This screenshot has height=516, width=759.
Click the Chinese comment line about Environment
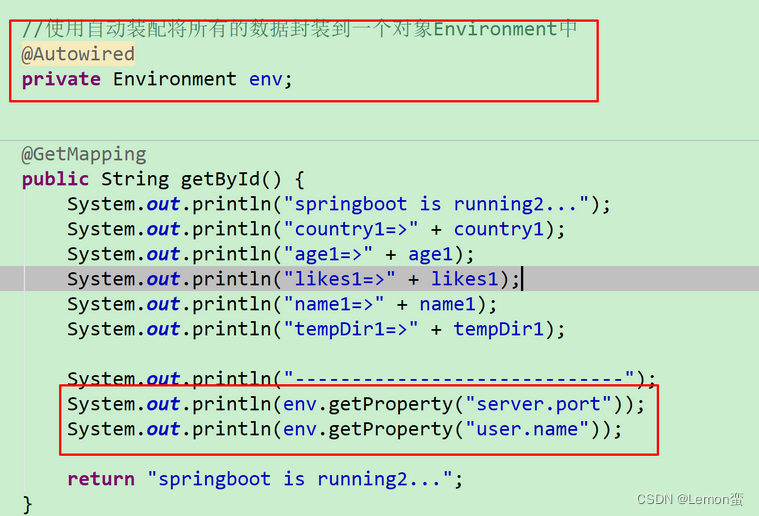point(299,29)
